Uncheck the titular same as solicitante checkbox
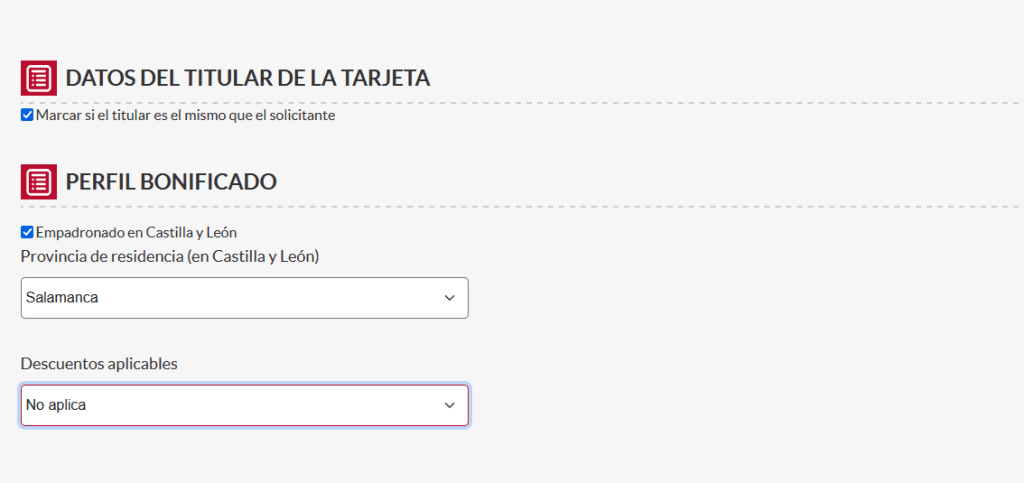The width and height of the screenshot is (1024, 483). coord(27,115)
